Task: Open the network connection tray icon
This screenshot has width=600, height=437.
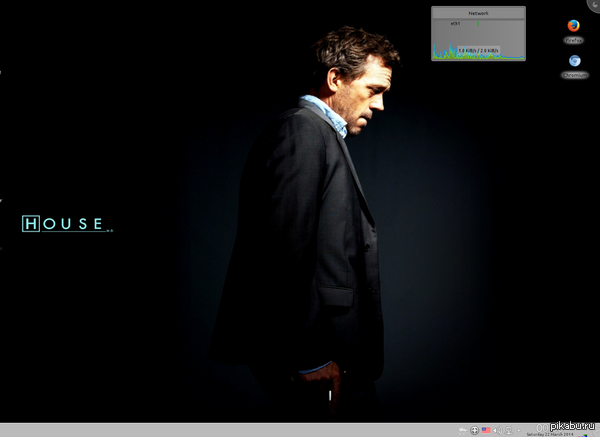Action: pyautogui.click(x=509, y=430)
